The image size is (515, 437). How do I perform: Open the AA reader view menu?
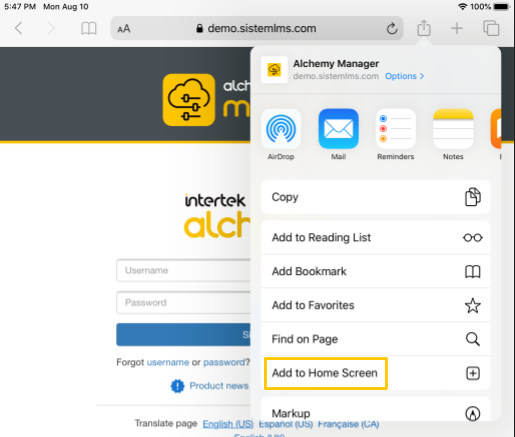[124, 29]
